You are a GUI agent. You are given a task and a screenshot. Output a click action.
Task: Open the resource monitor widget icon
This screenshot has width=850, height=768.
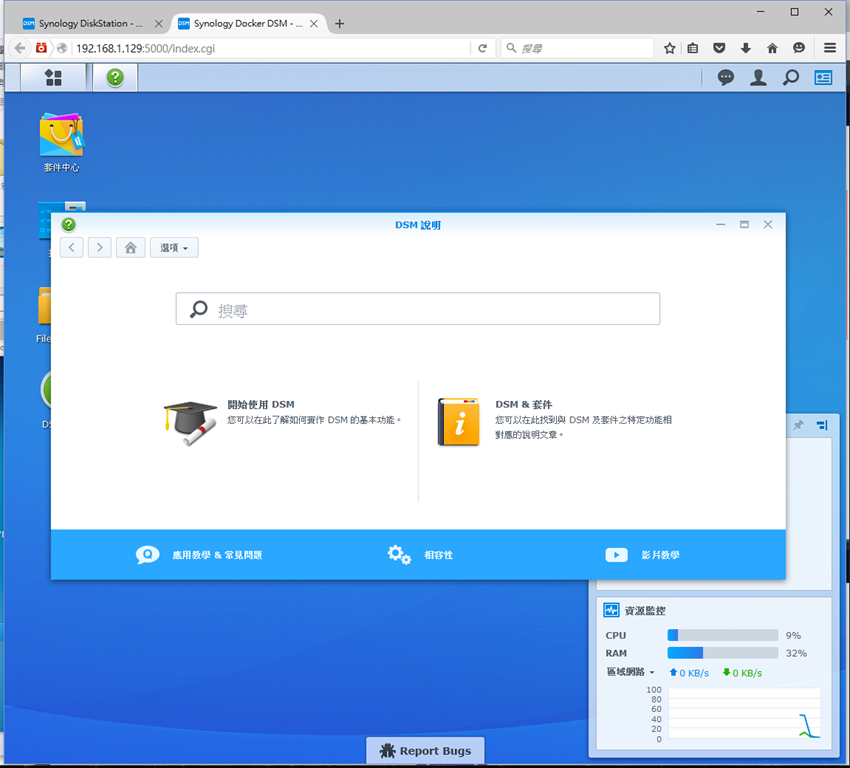coord(611,610)
